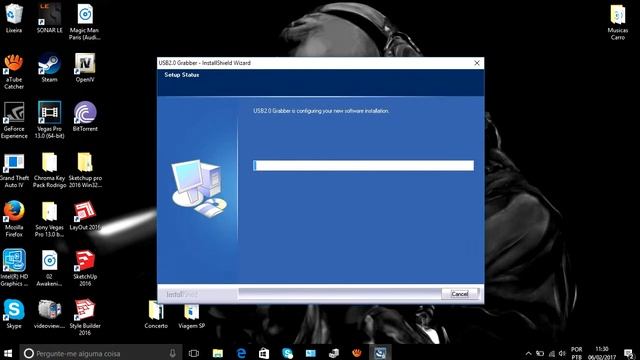The image size is (640, 360).
Task: Select the Viagem SP folder on the desktop
Action: tap(191, 314)
